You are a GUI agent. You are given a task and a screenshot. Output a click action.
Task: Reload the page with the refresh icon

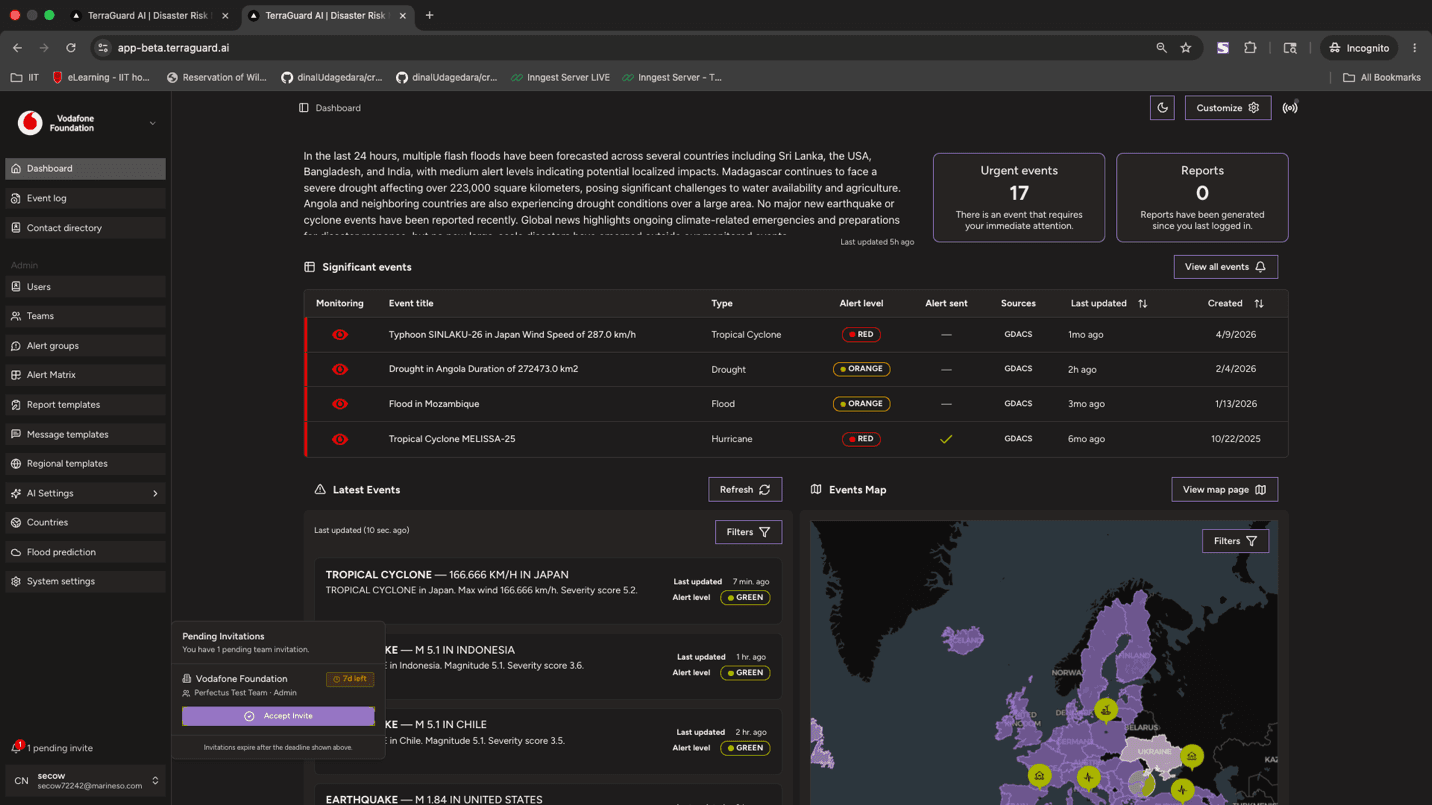coord(71,48)
